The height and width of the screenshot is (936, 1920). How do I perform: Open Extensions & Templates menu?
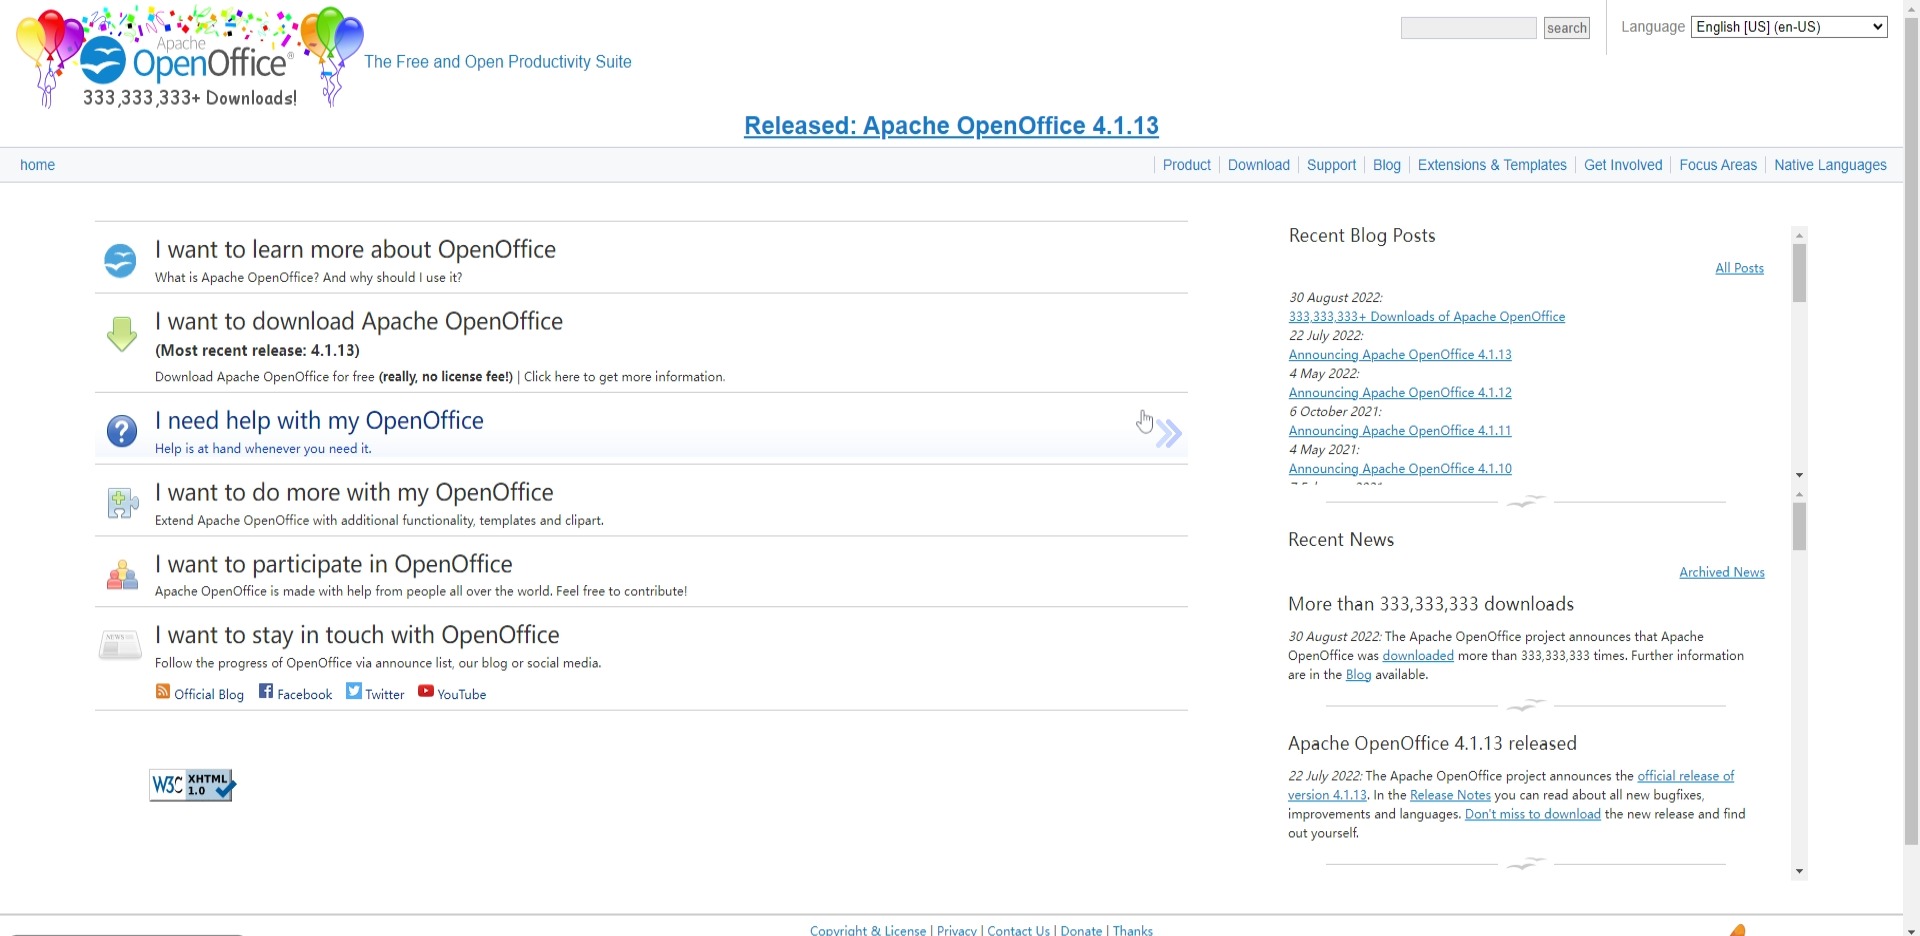click(1492, 165)
